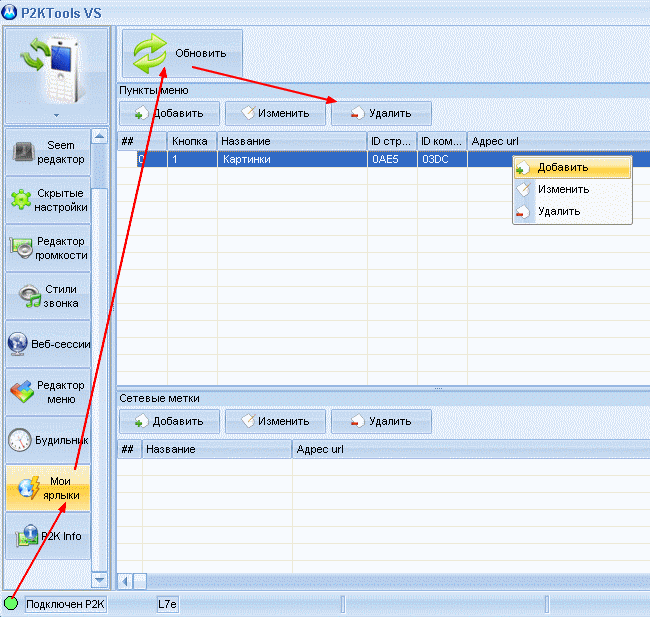The height and width of the screenshot is (617, 650).
Task: Click Добавить in Сетевые метки toolbar
Action: [x=169, y=421]
